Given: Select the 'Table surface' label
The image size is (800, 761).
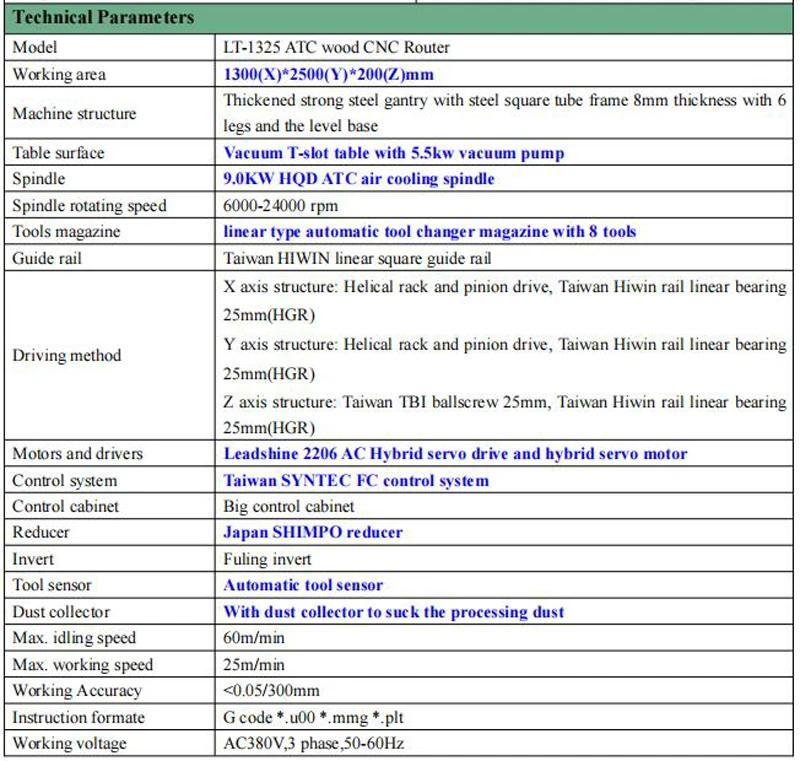Looking at the screenshot, I should (x=58, y=153).
